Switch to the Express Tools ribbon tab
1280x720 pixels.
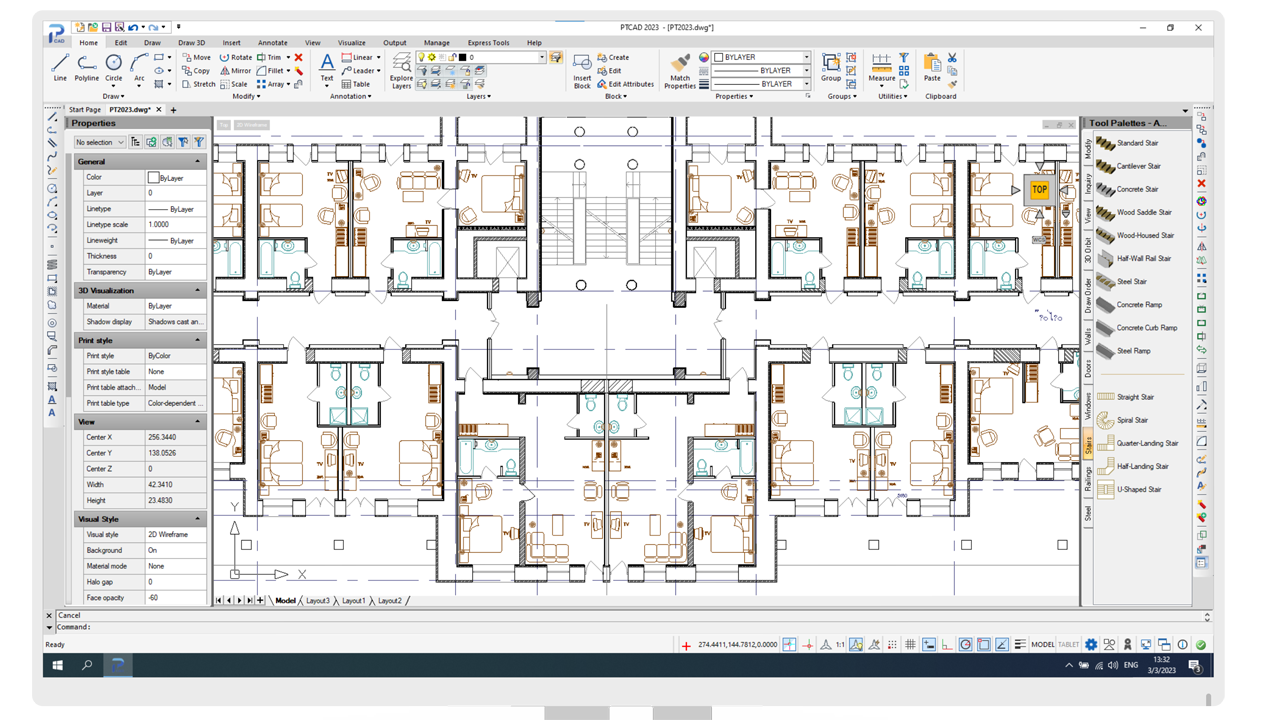488,43
